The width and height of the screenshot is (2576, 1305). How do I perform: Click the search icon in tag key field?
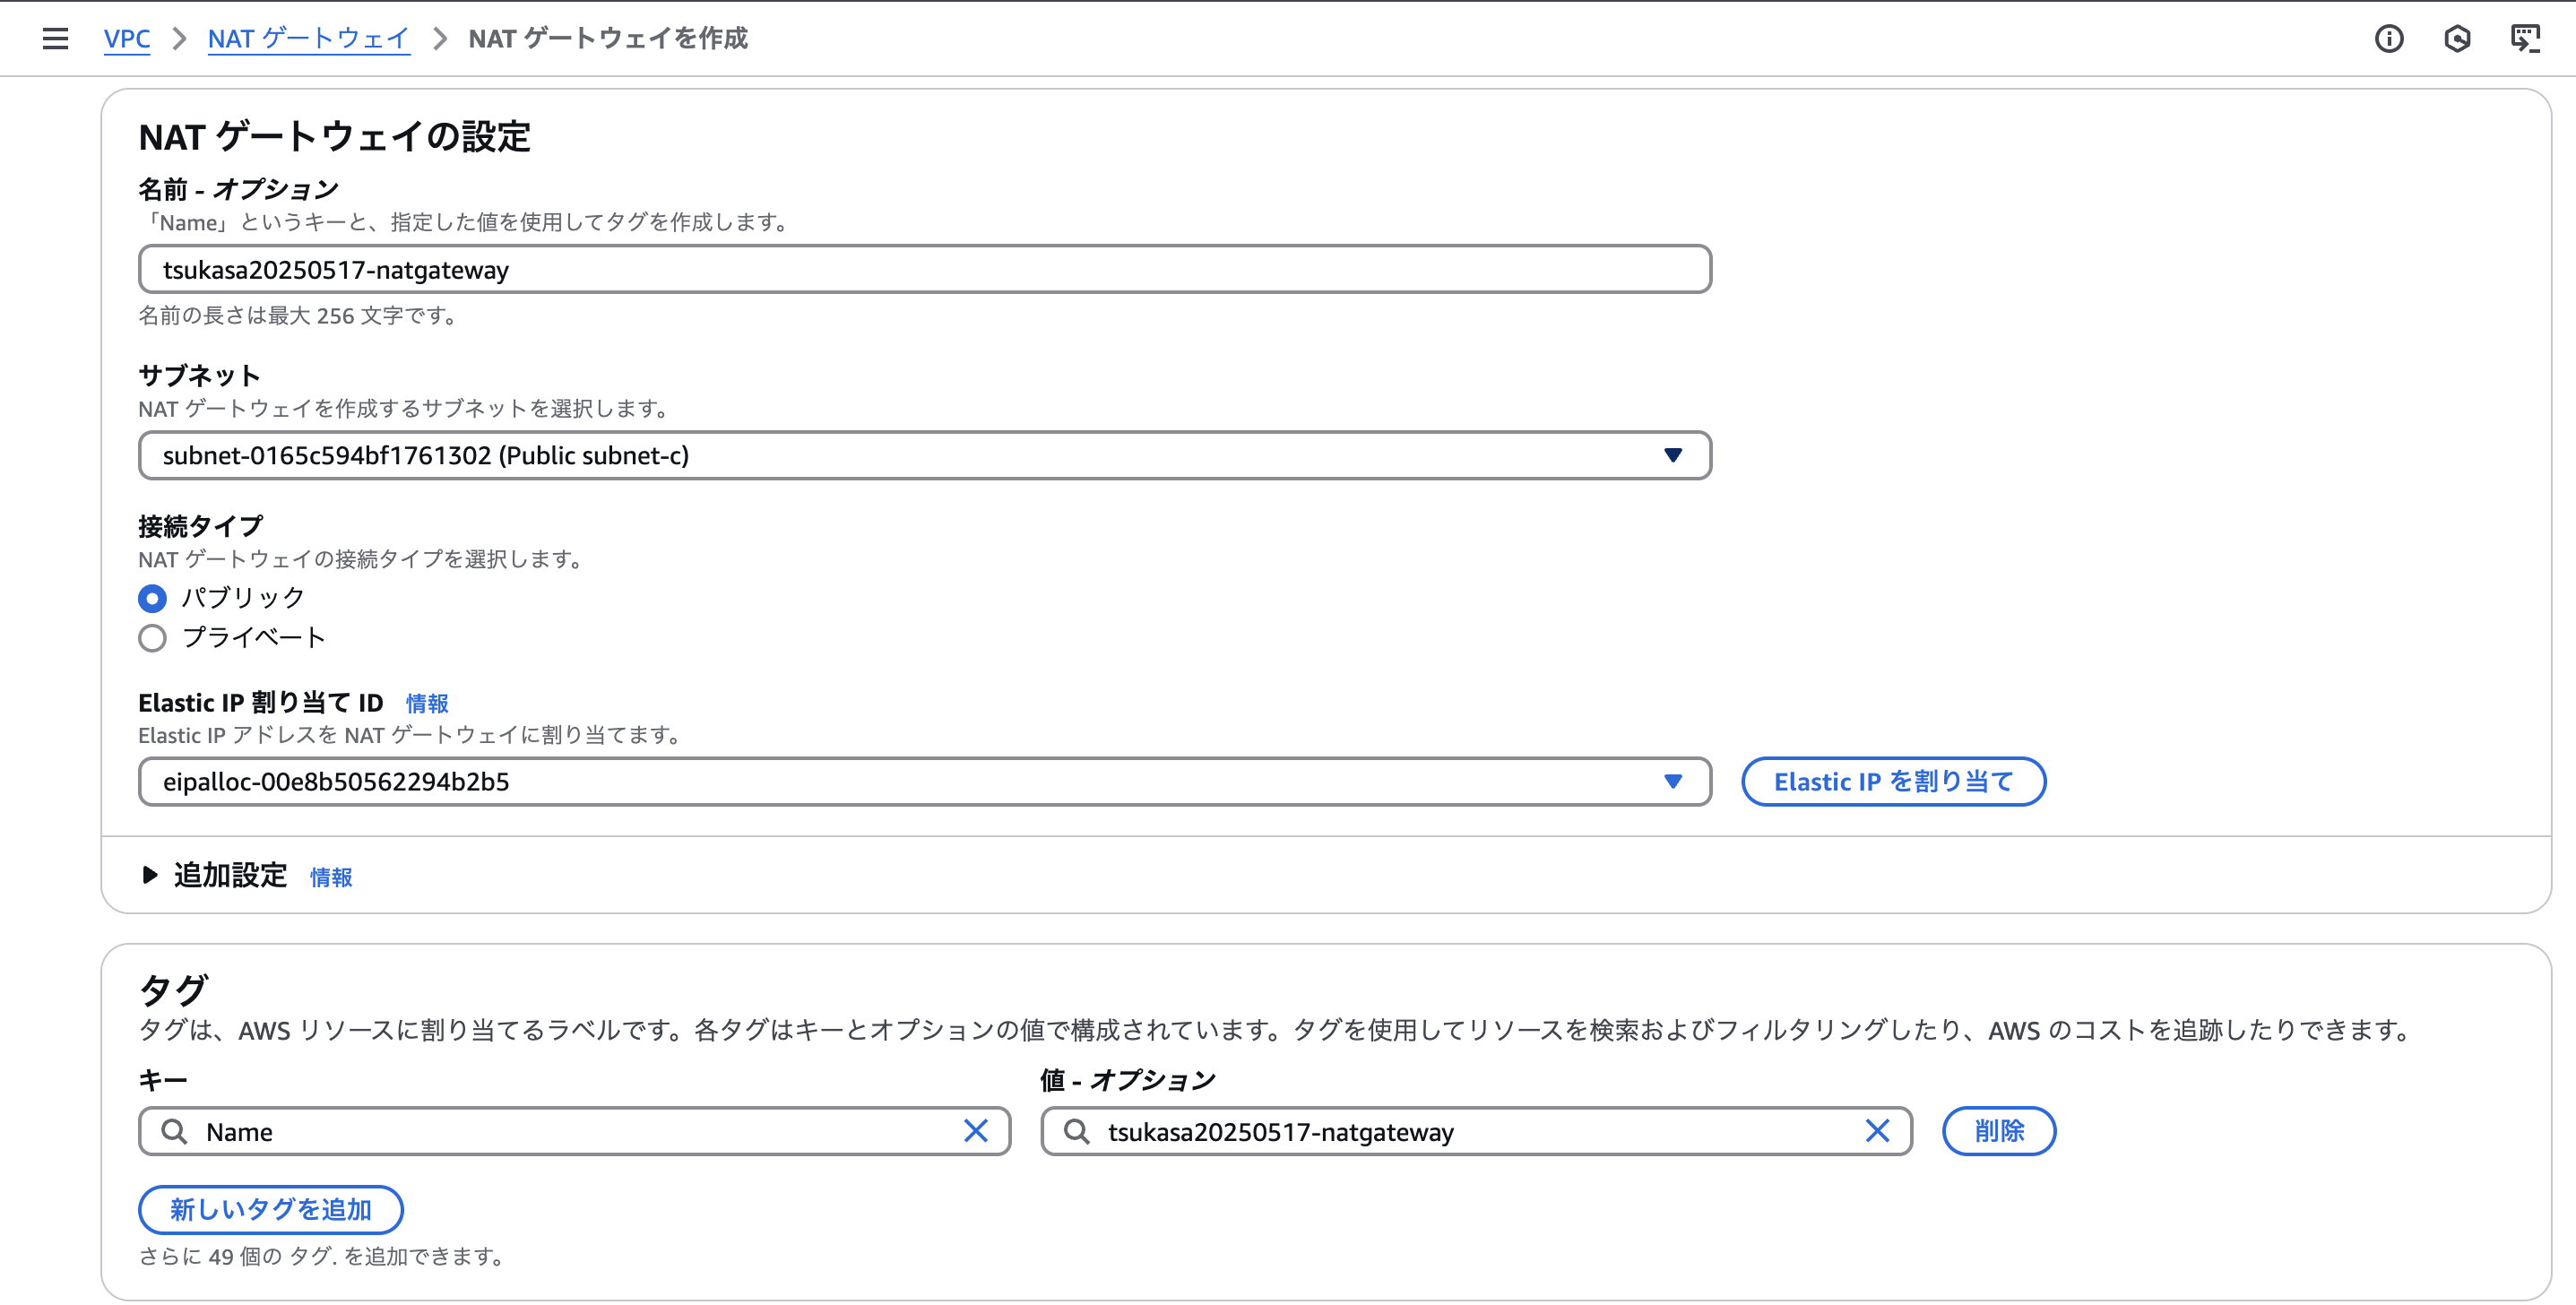[x=175, y=1131]
